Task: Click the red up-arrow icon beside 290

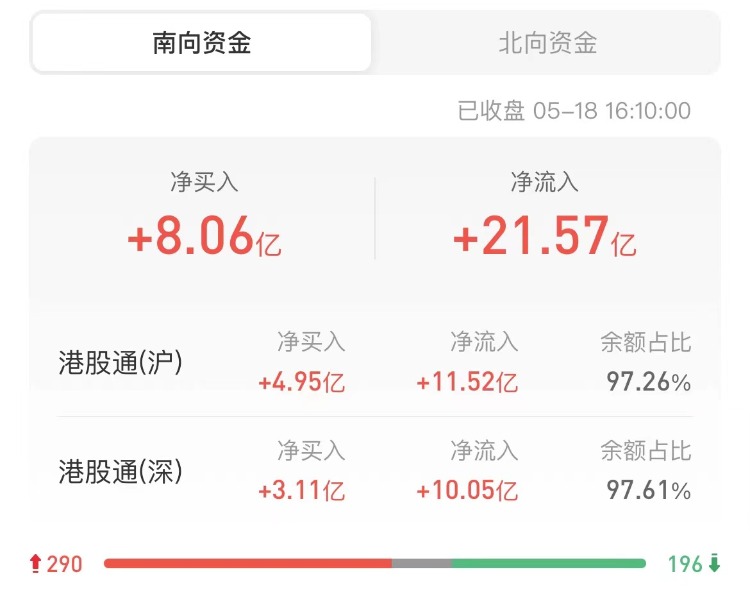Action: [36, 564]
